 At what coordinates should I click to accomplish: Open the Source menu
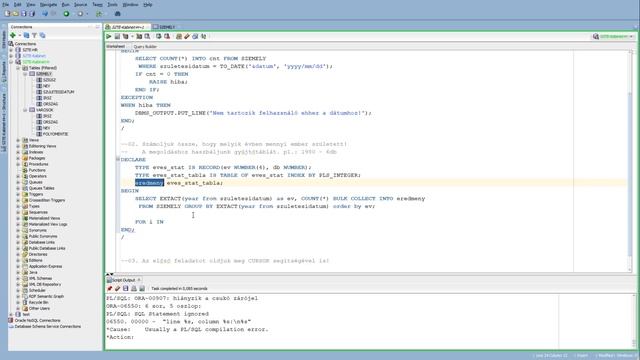click(80, 4)
